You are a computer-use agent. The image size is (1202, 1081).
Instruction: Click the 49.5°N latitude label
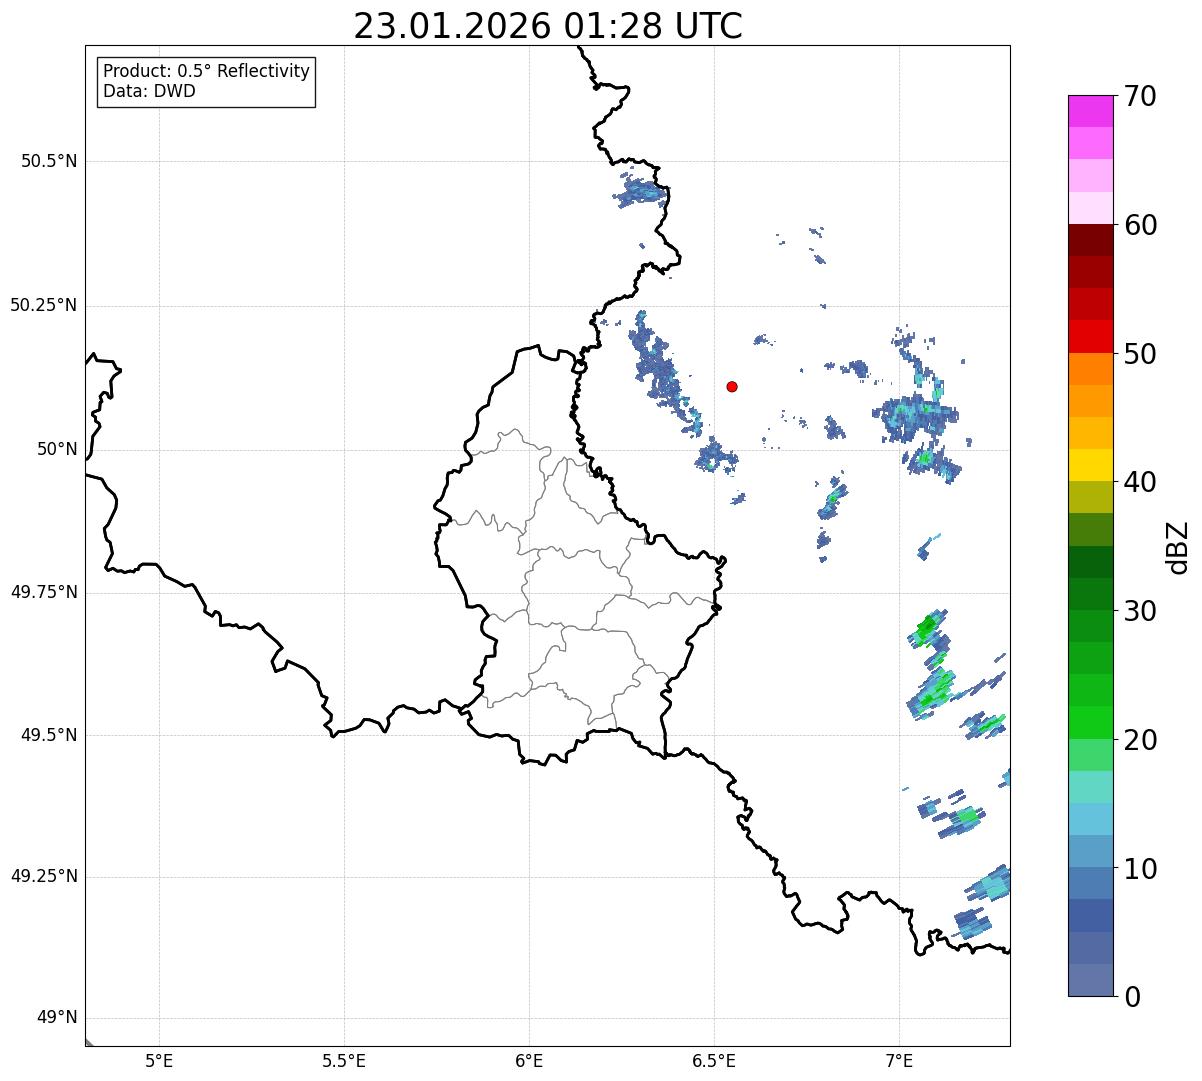tap(49, 735)
